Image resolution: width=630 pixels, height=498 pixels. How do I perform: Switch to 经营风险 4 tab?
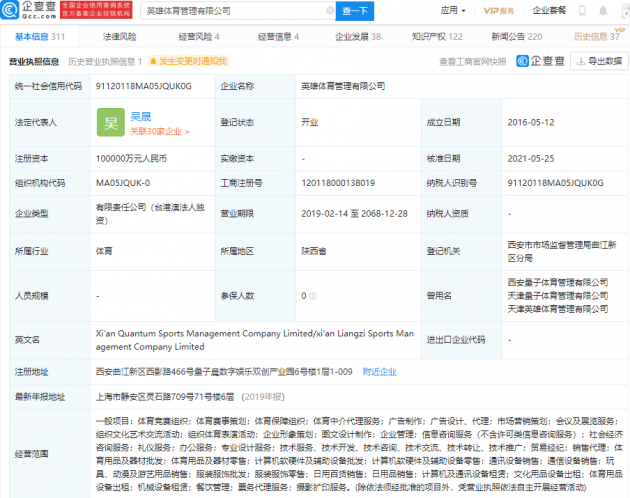tap(199, 37)
